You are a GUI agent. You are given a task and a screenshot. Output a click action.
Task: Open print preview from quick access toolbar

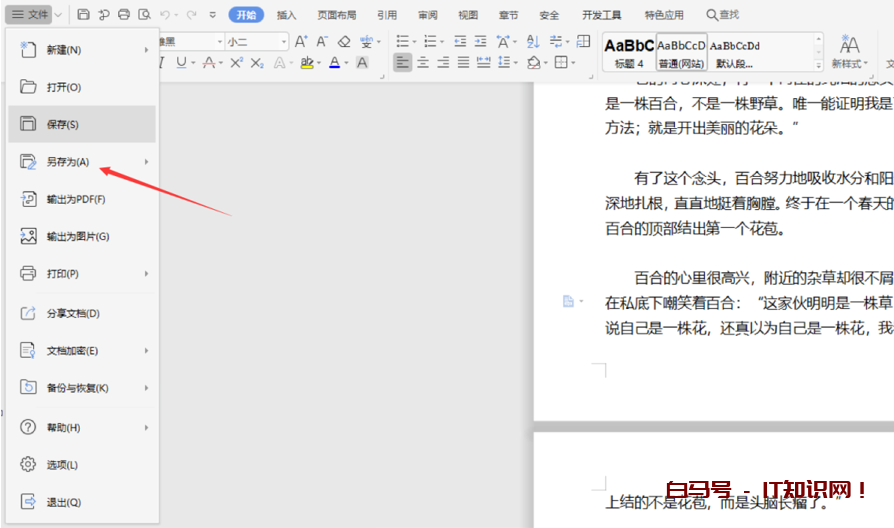144,15
